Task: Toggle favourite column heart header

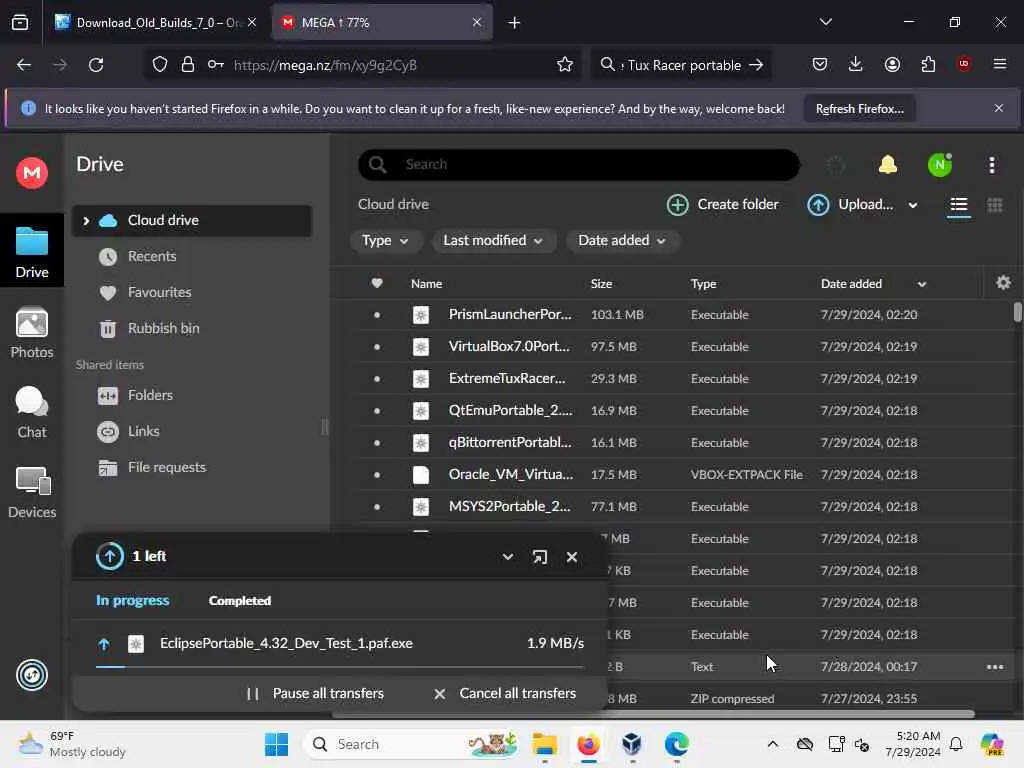Action: tap(377, 283)
